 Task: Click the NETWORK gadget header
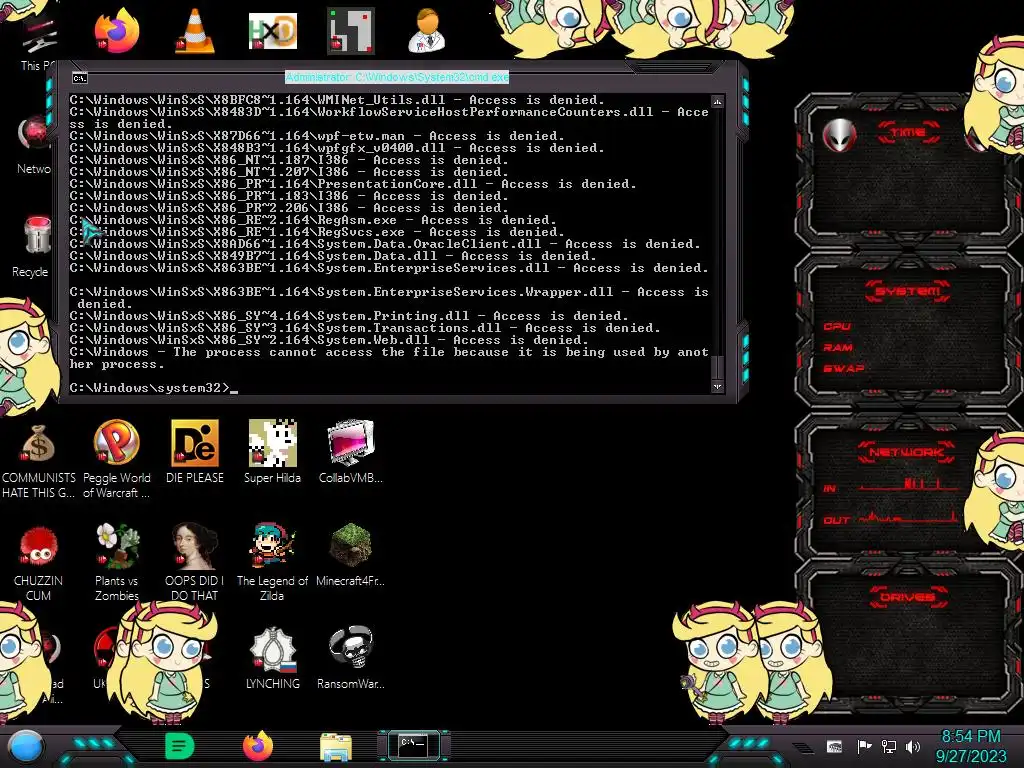click(x=906, y=452)
